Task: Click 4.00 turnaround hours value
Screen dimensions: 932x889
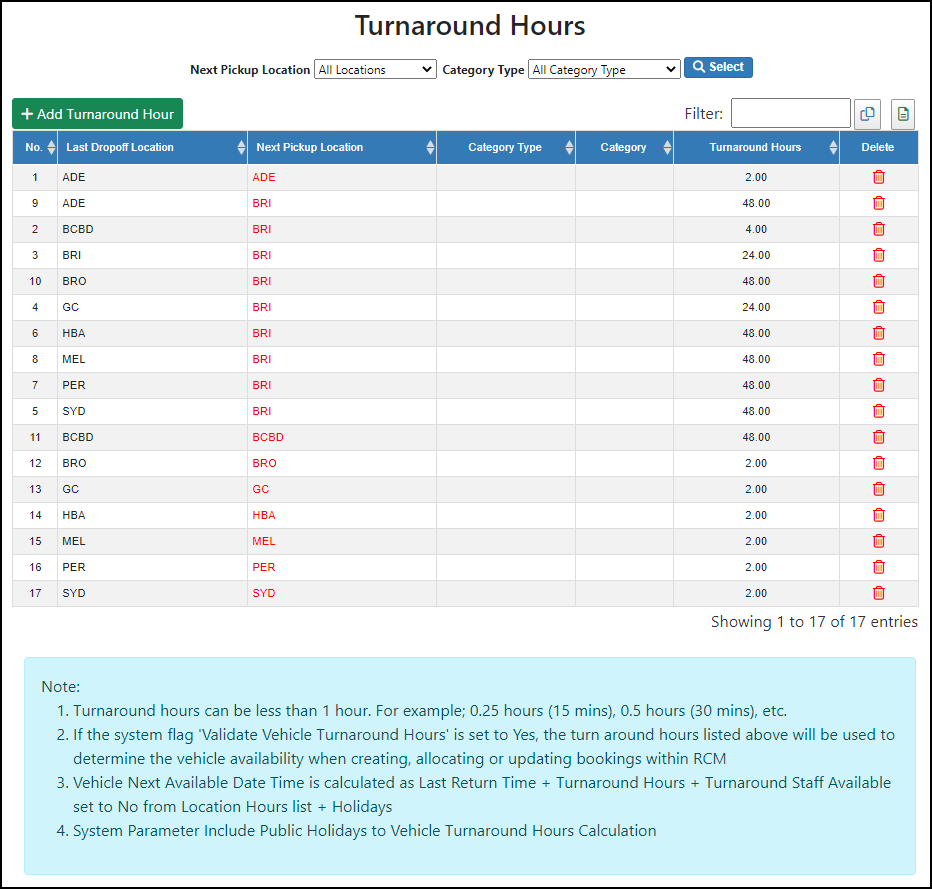Action: click(x=756, y=229)
